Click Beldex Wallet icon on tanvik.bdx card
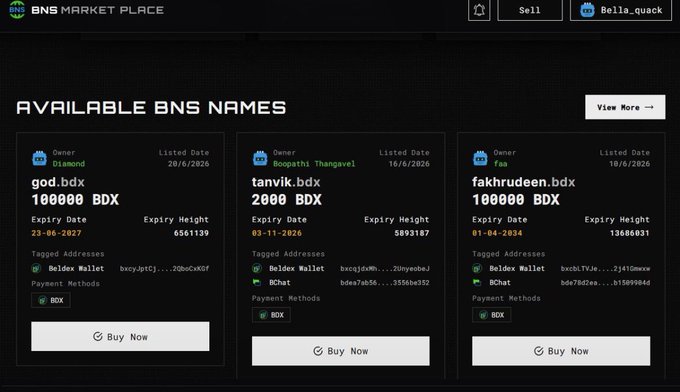The width and height of the screenshot is (680, 392). pyautogui.click(x=257, y=268)
